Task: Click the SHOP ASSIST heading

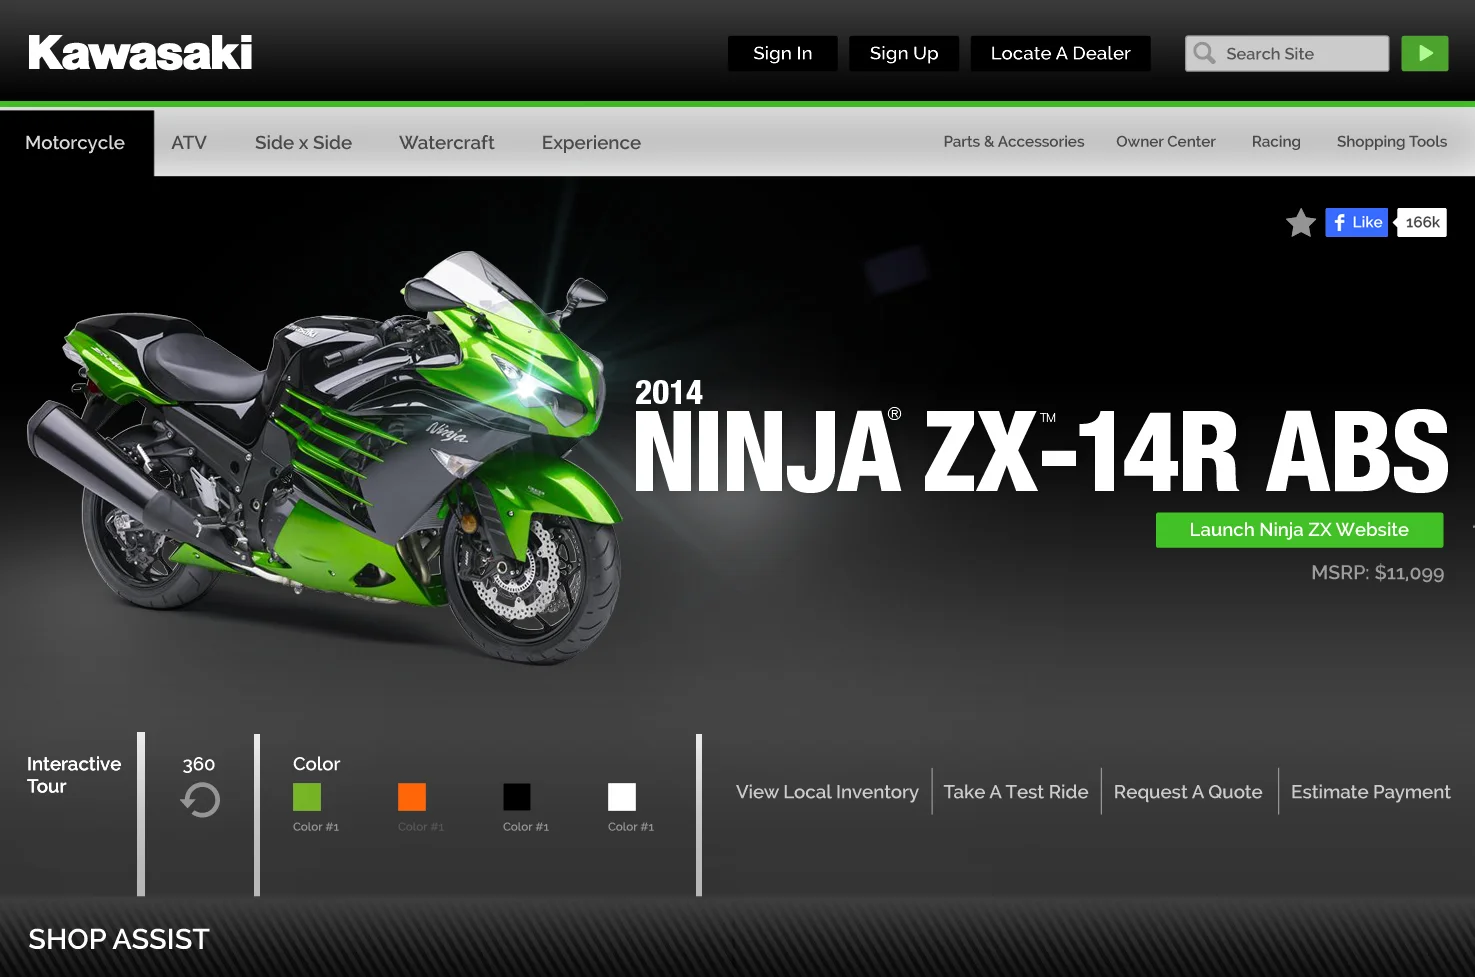Action: [x=119, y=940]
